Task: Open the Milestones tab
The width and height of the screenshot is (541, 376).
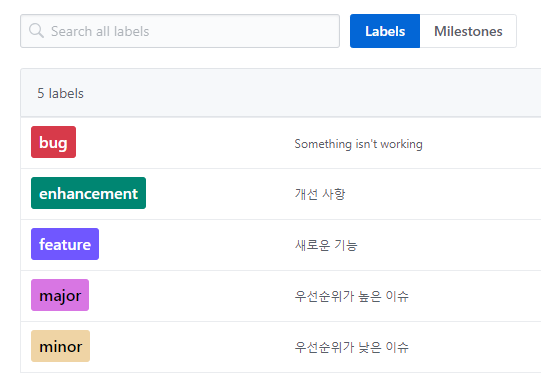Action: click(x=468, y=31)
